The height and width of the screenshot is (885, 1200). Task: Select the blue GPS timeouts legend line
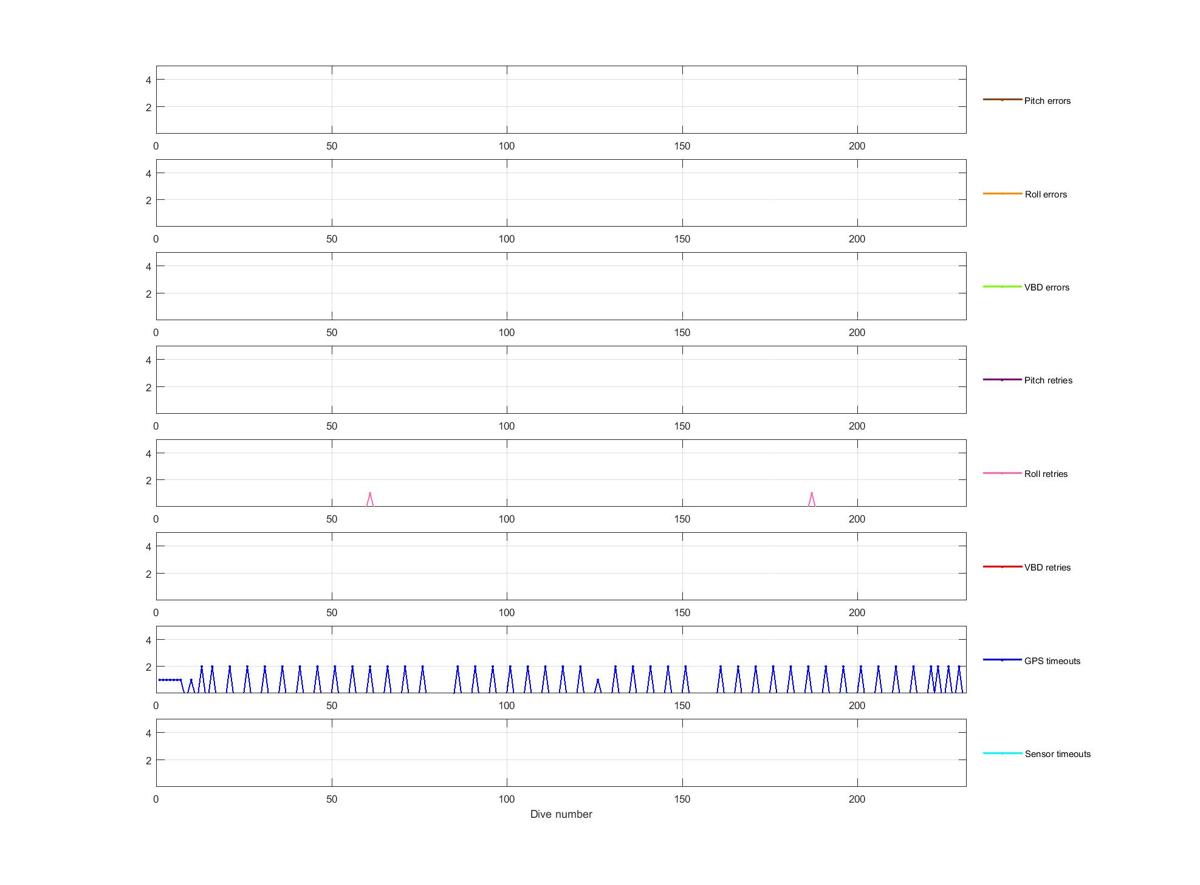[1002, 660]
